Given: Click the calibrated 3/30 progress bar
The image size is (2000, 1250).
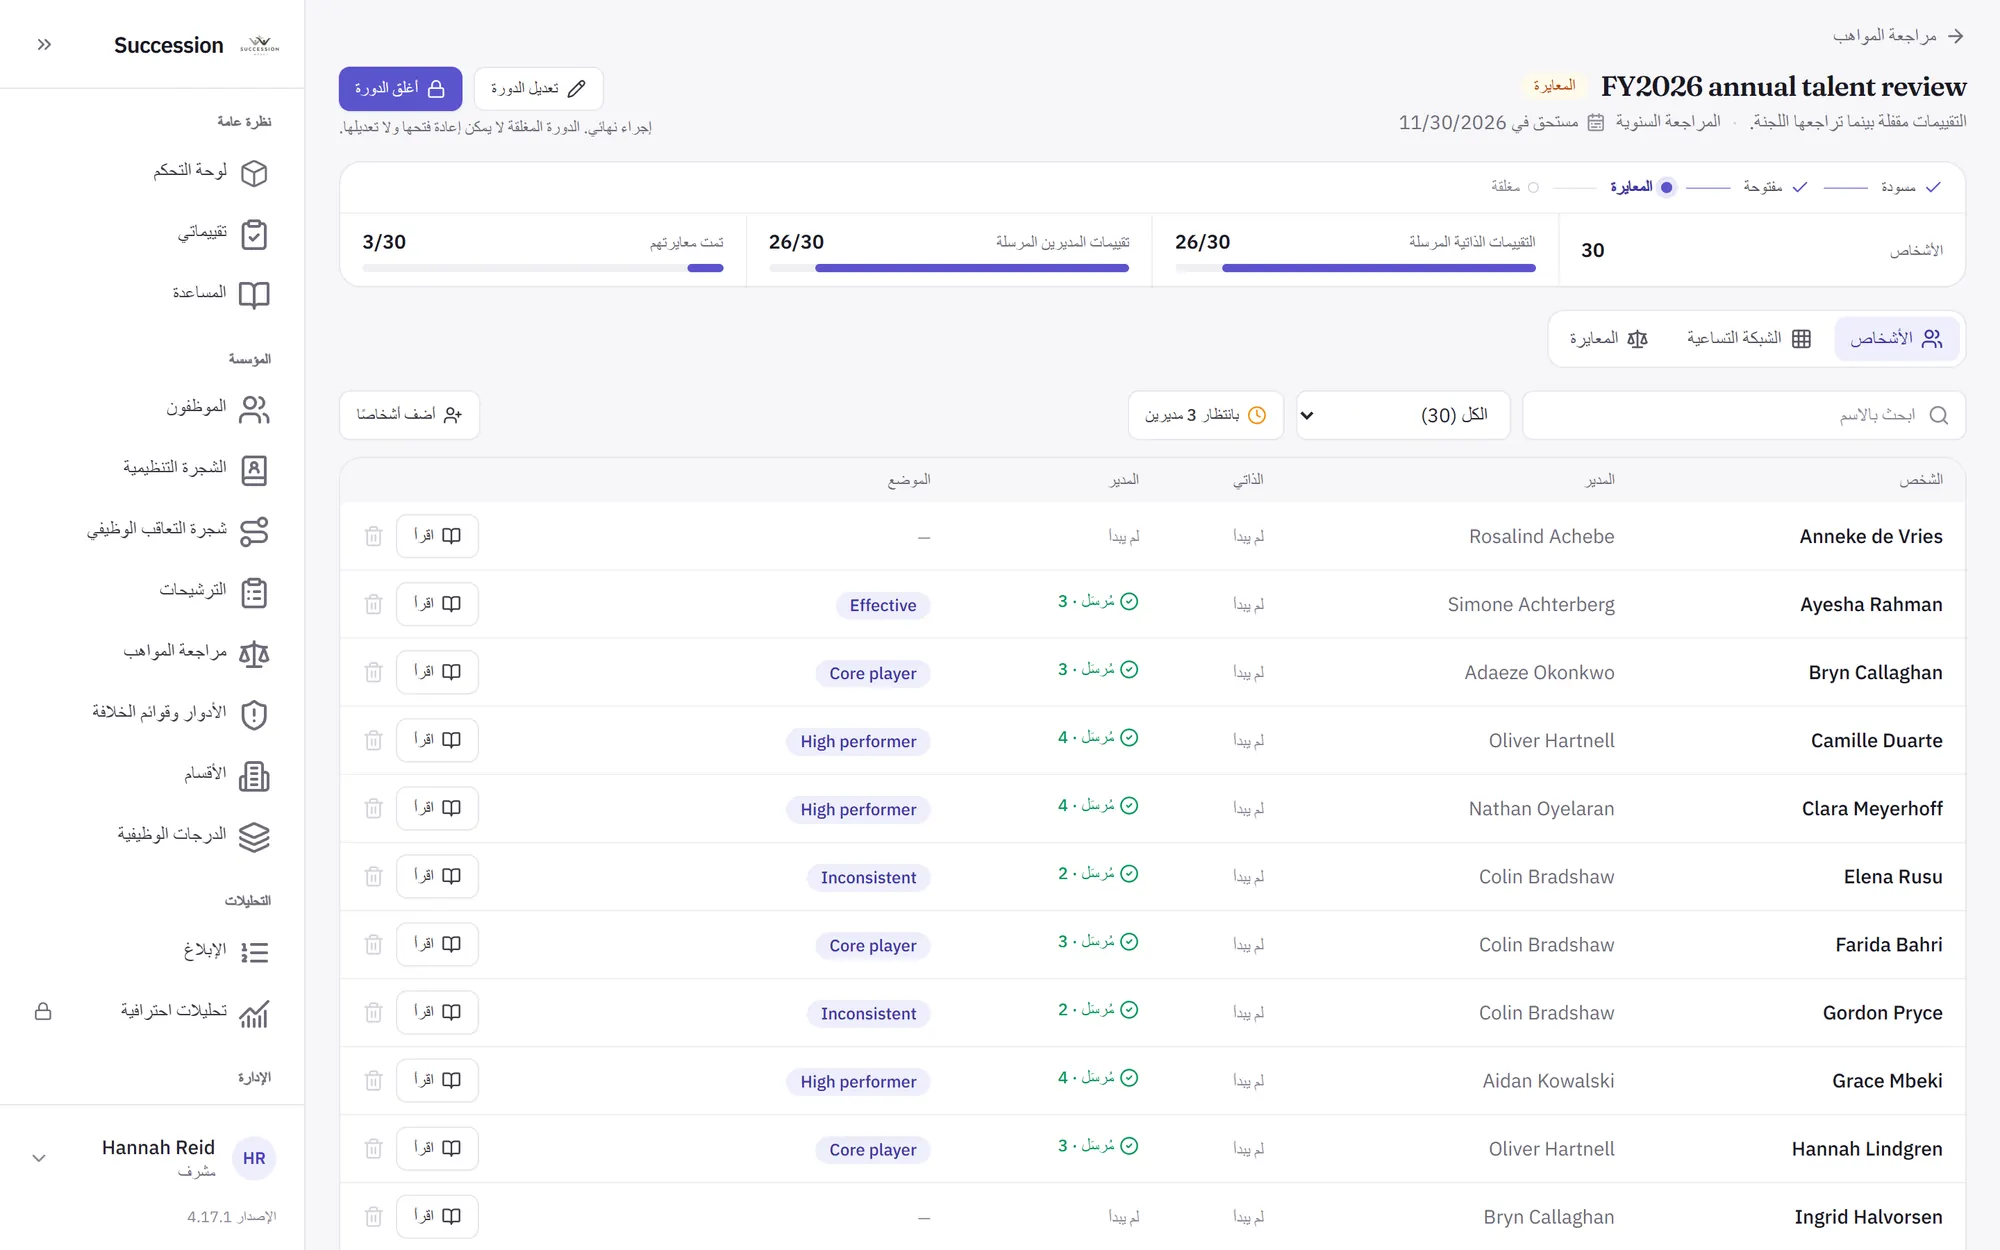Looking at the screenshot, I should (543, 268).
